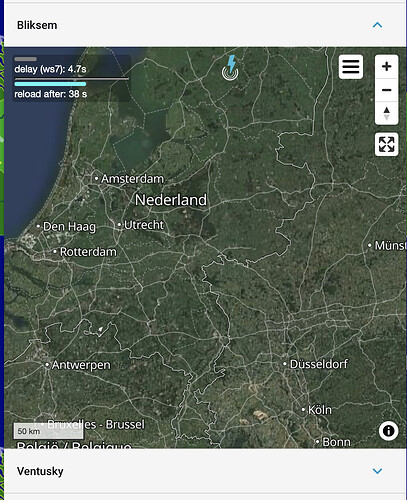Click the Nederland country label

[x=171, y=200]
